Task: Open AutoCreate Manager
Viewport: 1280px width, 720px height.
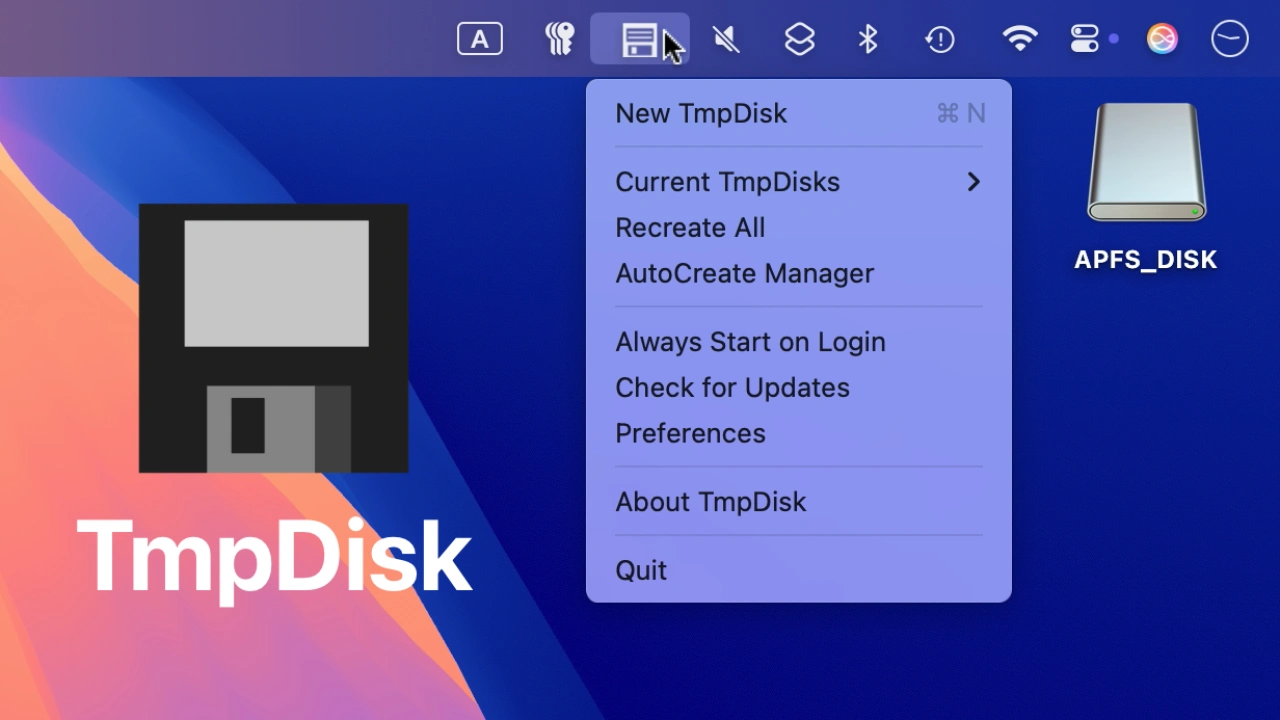Action: [744, 274]
